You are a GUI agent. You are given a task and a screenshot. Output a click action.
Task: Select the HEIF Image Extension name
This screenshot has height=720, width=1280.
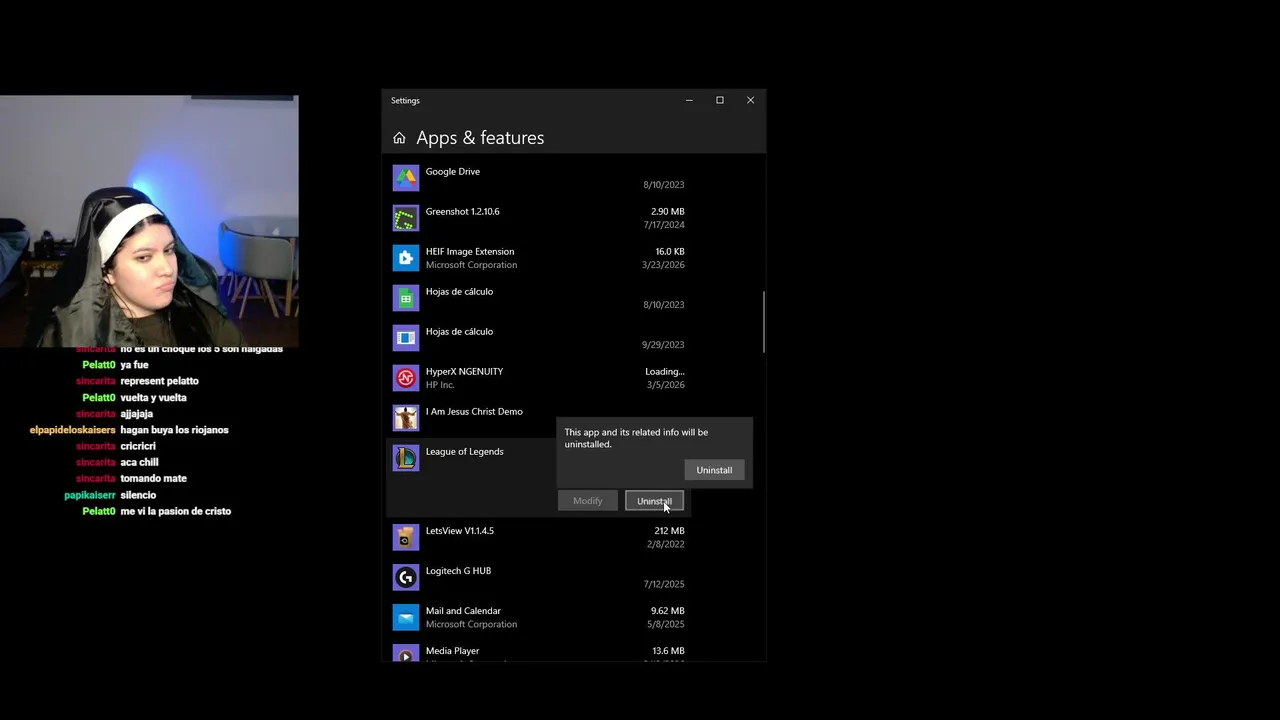(470, 251)
